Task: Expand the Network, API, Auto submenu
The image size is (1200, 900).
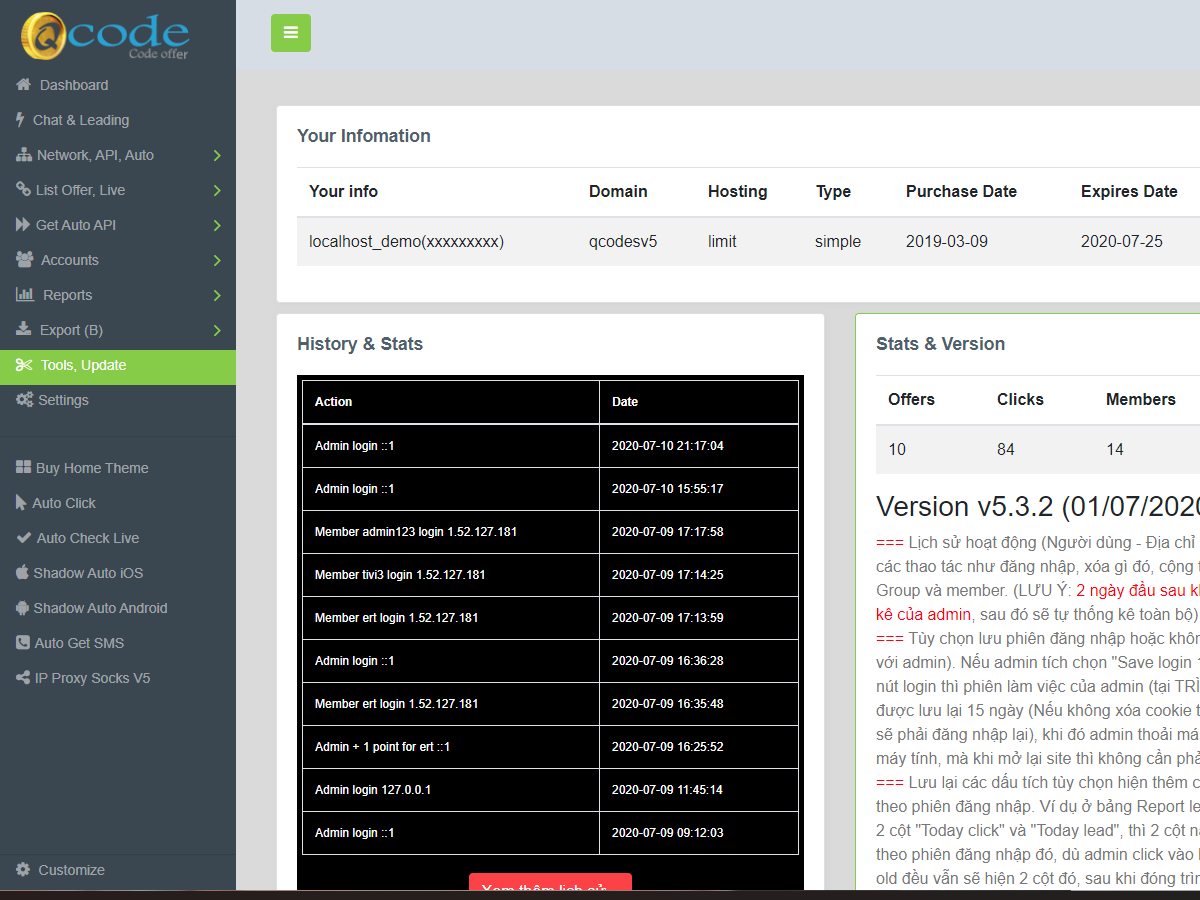Action: pos(217,155)
